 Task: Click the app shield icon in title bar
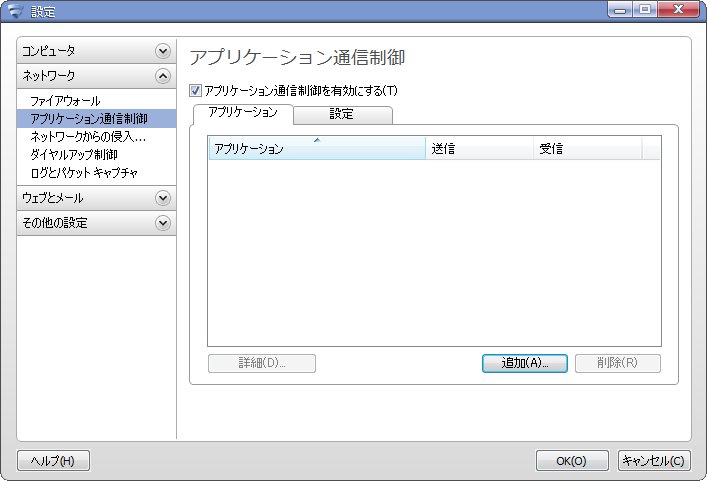[x=15, y=11]
